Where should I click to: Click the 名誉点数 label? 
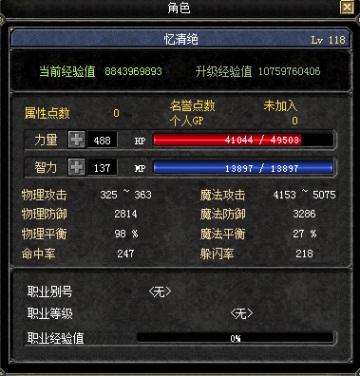tap(192, 106)
